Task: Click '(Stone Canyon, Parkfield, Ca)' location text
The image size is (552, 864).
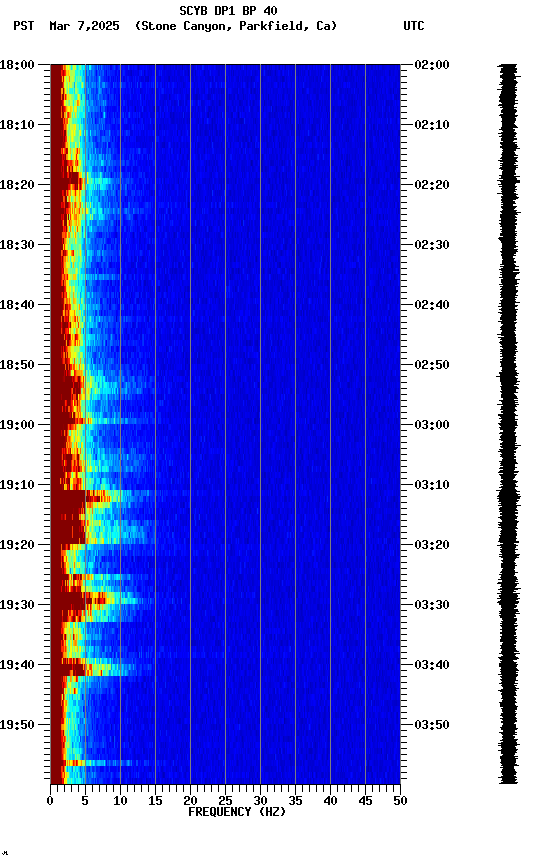Action: coord(236,26)
